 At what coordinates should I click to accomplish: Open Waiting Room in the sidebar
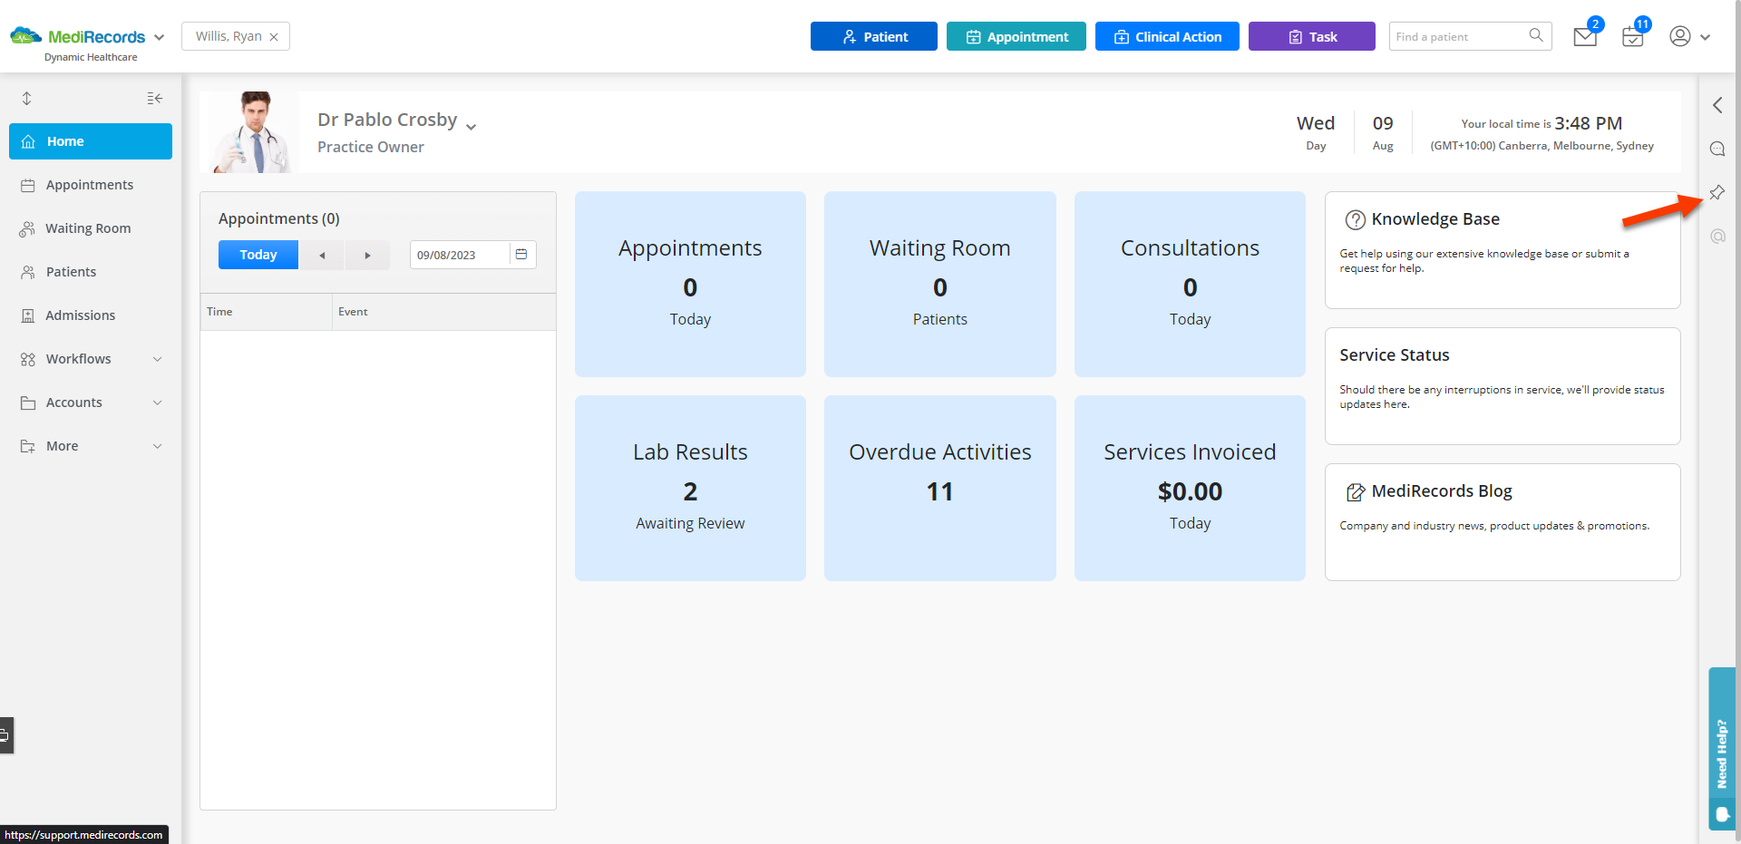click(x=90, y=228)
